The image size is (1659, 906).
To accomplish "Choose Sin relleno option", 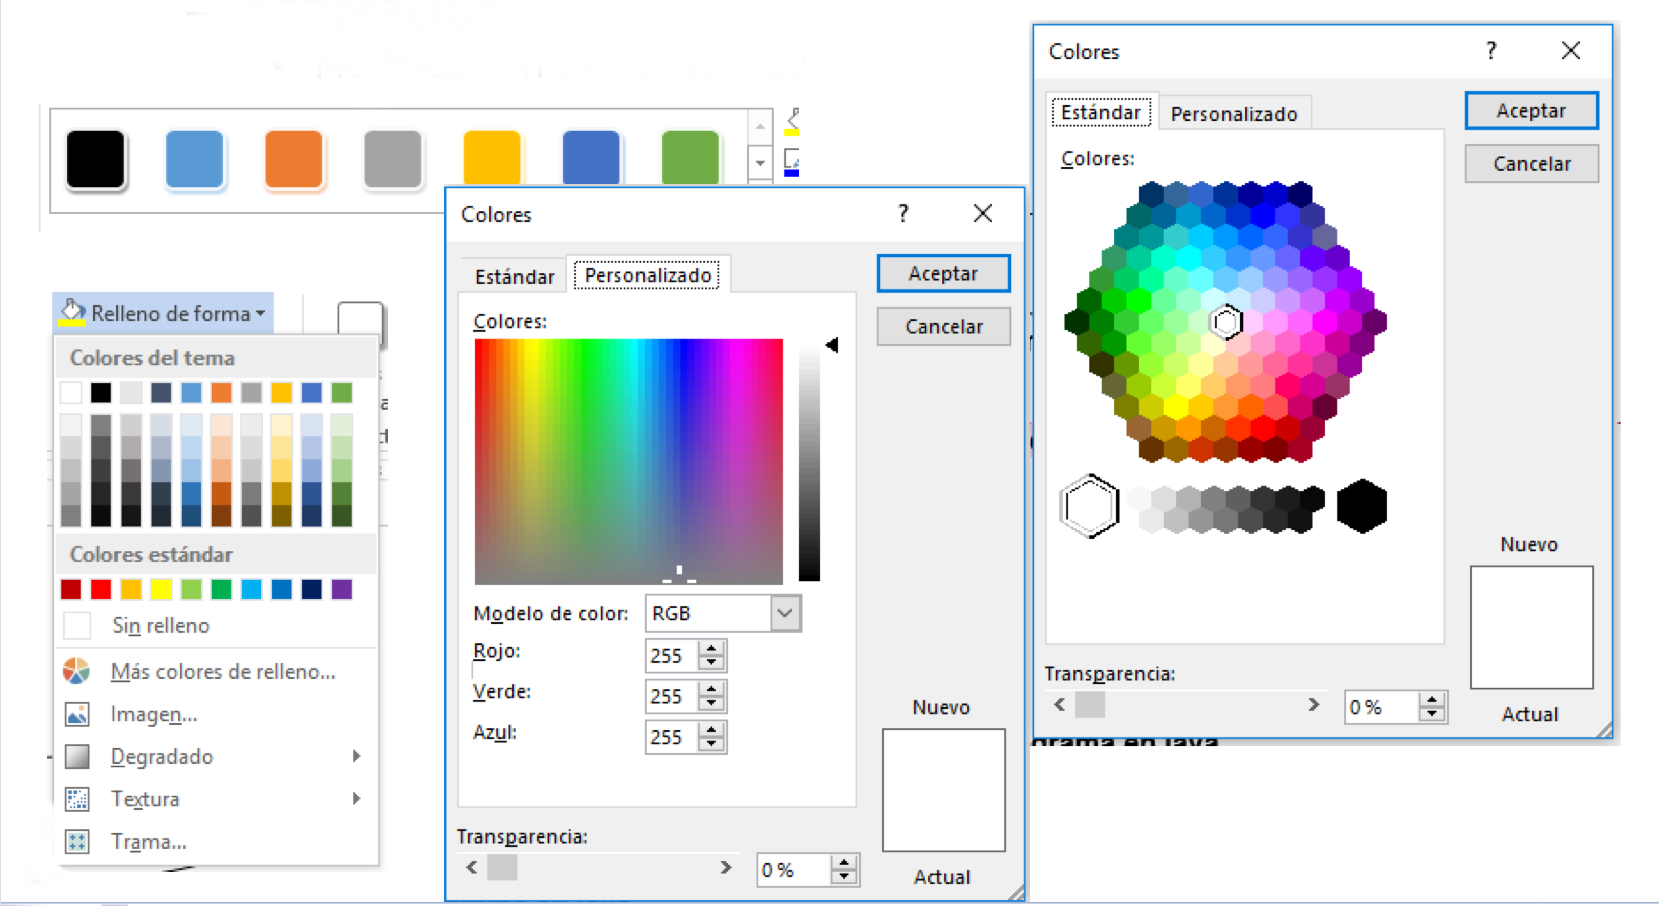I will point(216,626).
